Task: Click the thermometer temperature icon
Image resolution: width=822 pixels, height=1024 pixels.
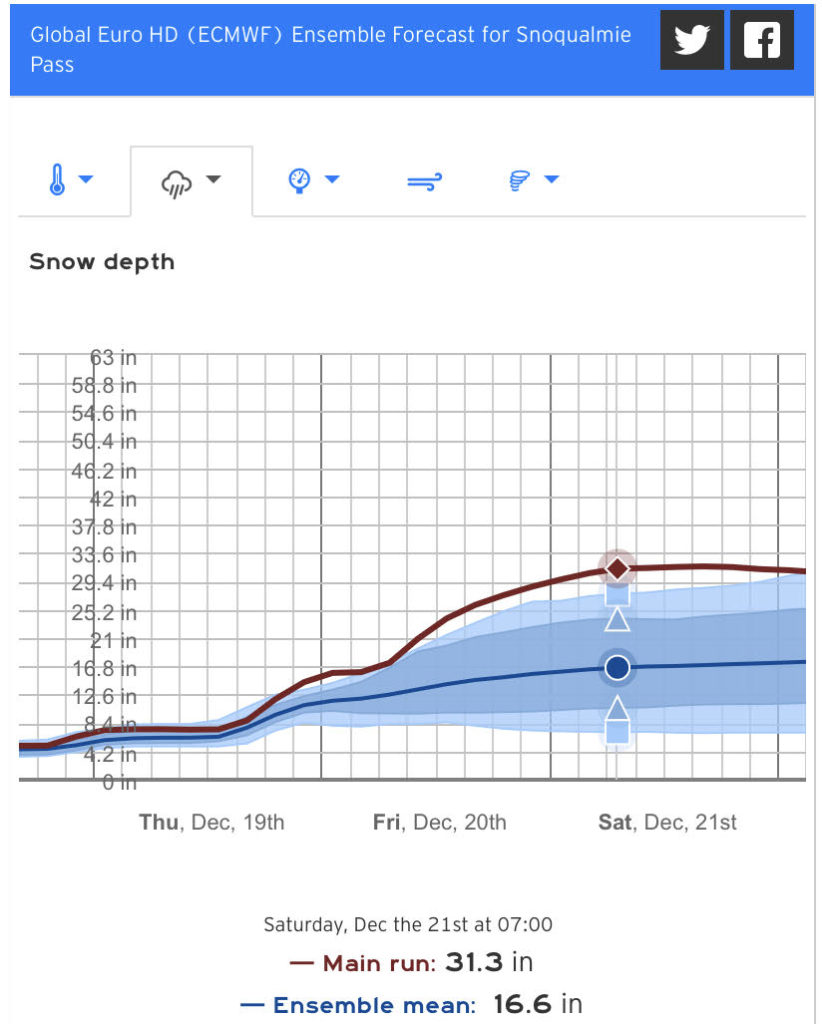Action: click(x=57, y=181)
